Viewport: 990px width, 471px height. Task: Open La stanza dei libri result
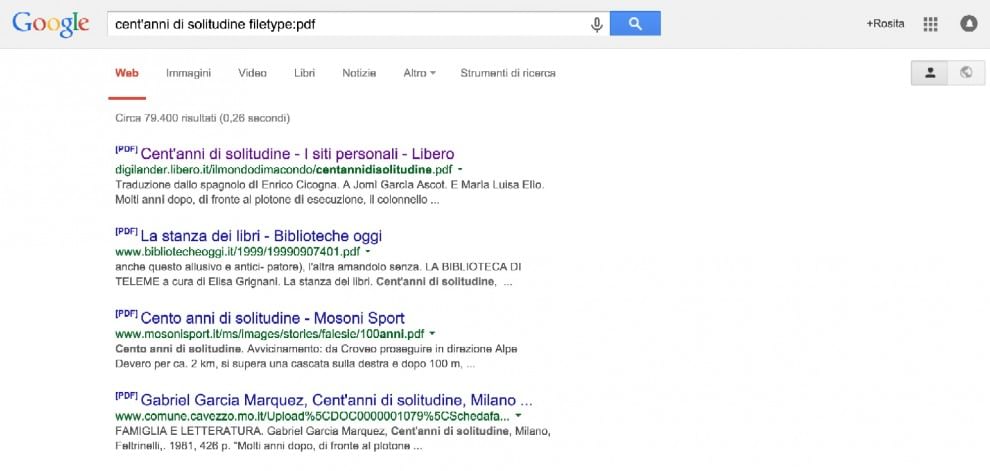(x=261, y=236)
